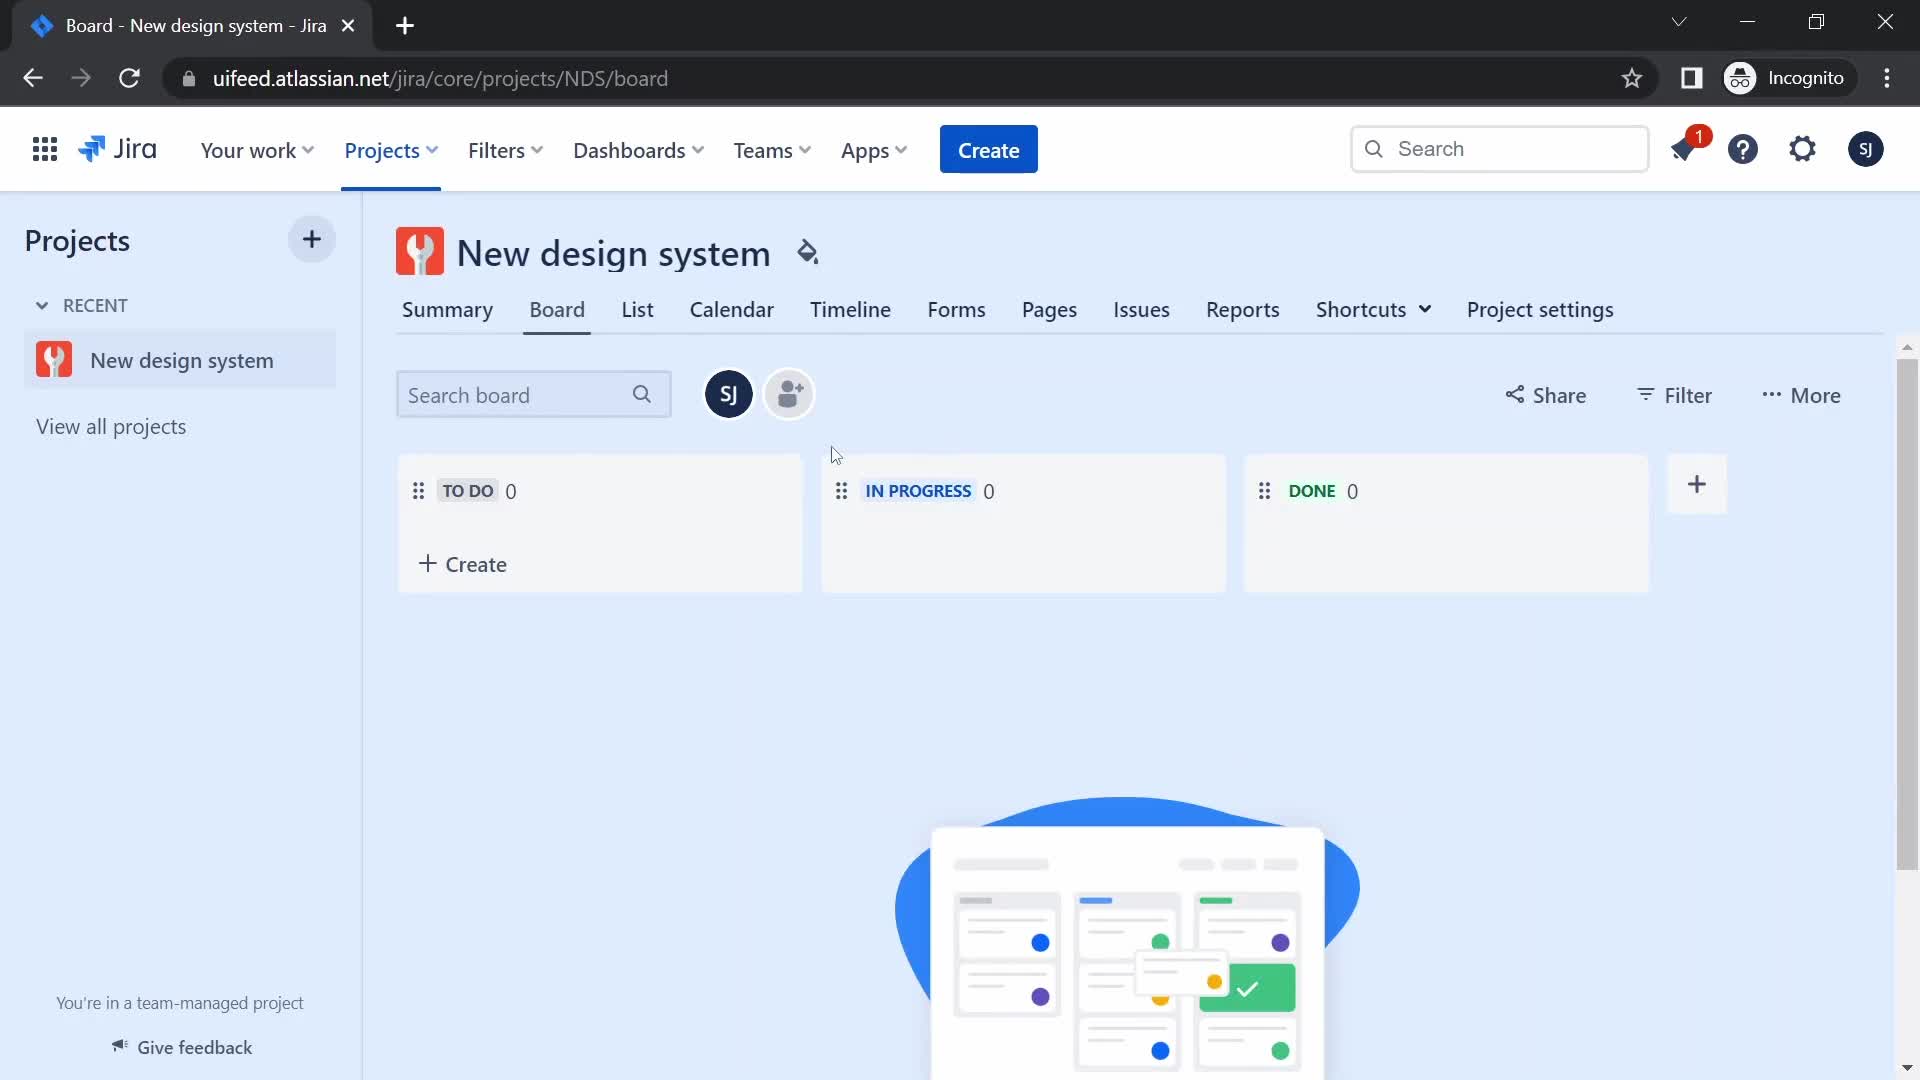Click the user avatar profile icon

[x=1865, y=149]
